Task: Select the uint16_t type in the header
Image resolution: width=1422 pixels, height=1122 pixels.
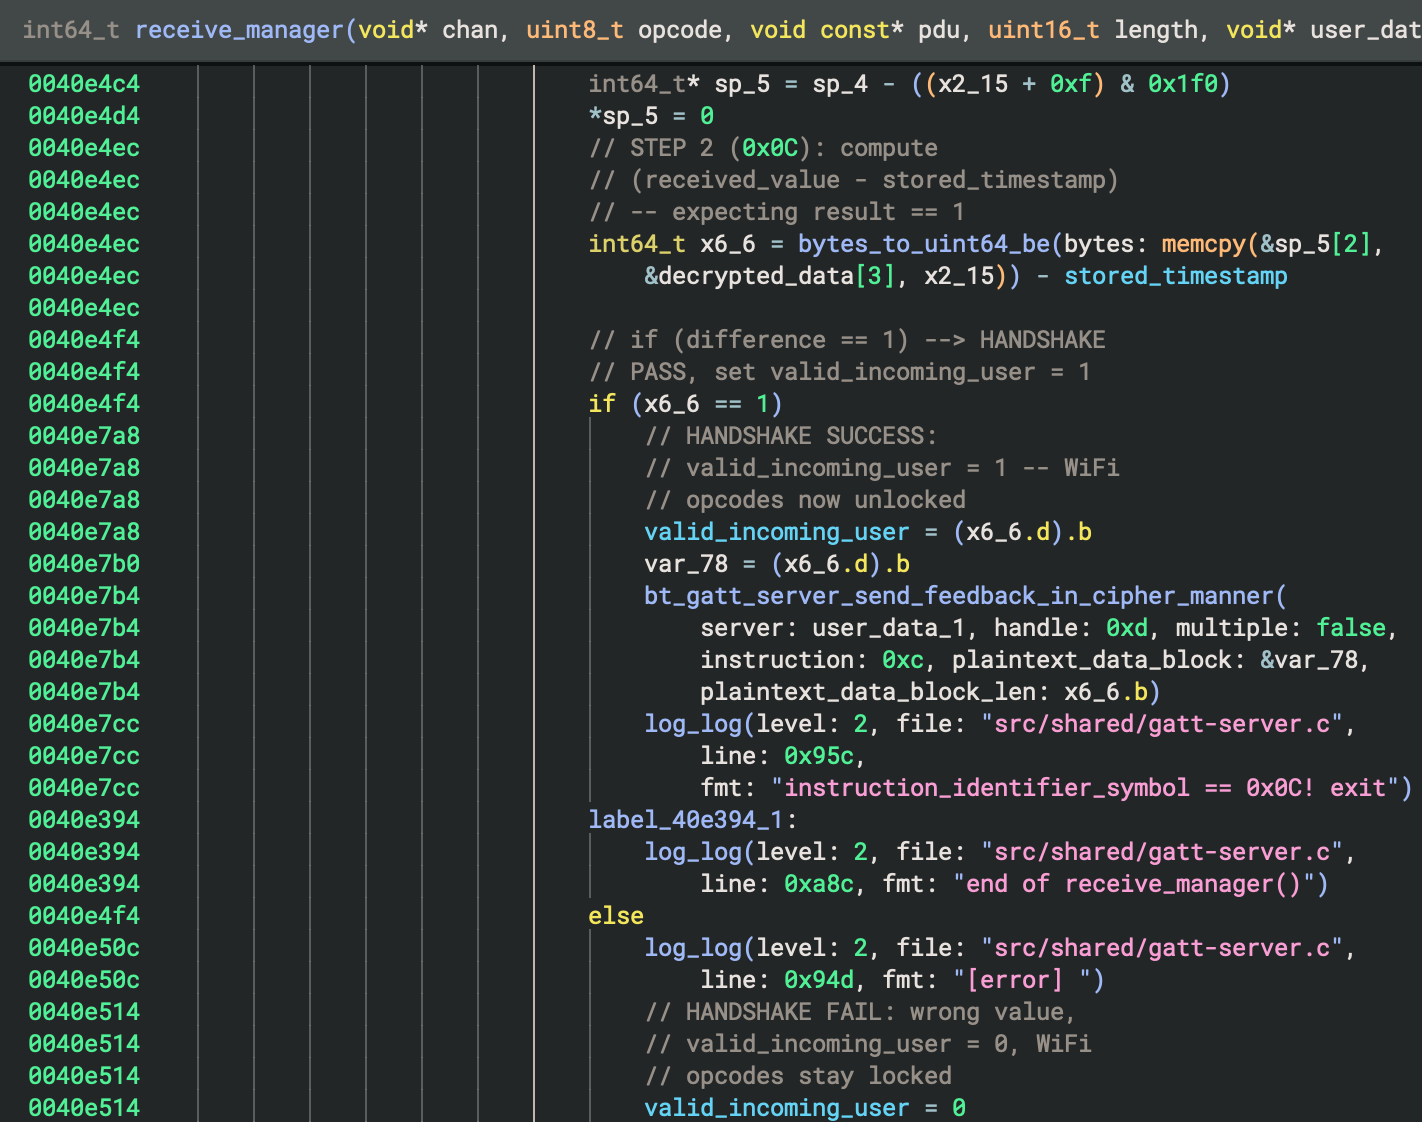Action: pos(1044,30)
